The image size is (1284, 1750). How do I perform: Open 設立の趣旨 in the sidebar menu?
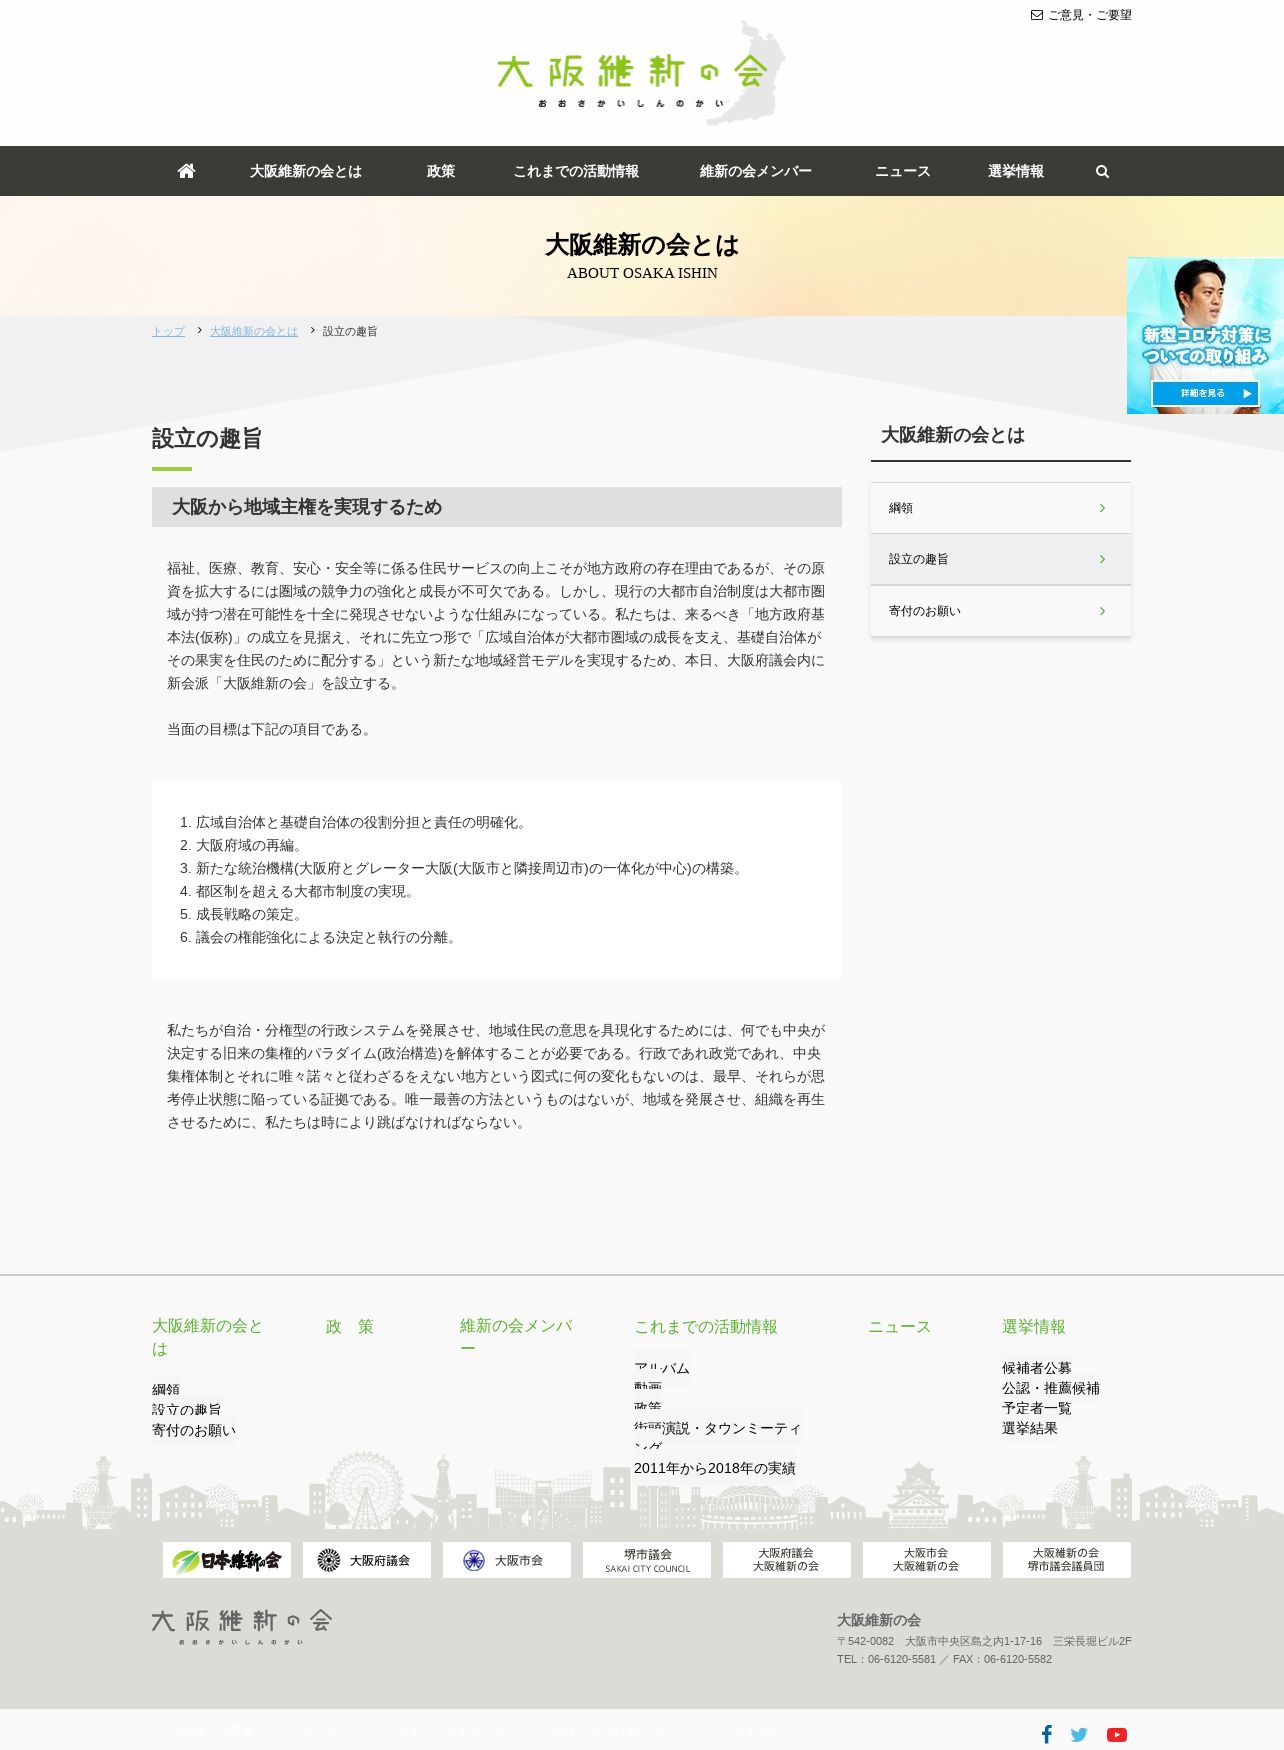click(x=1001, y=559)
